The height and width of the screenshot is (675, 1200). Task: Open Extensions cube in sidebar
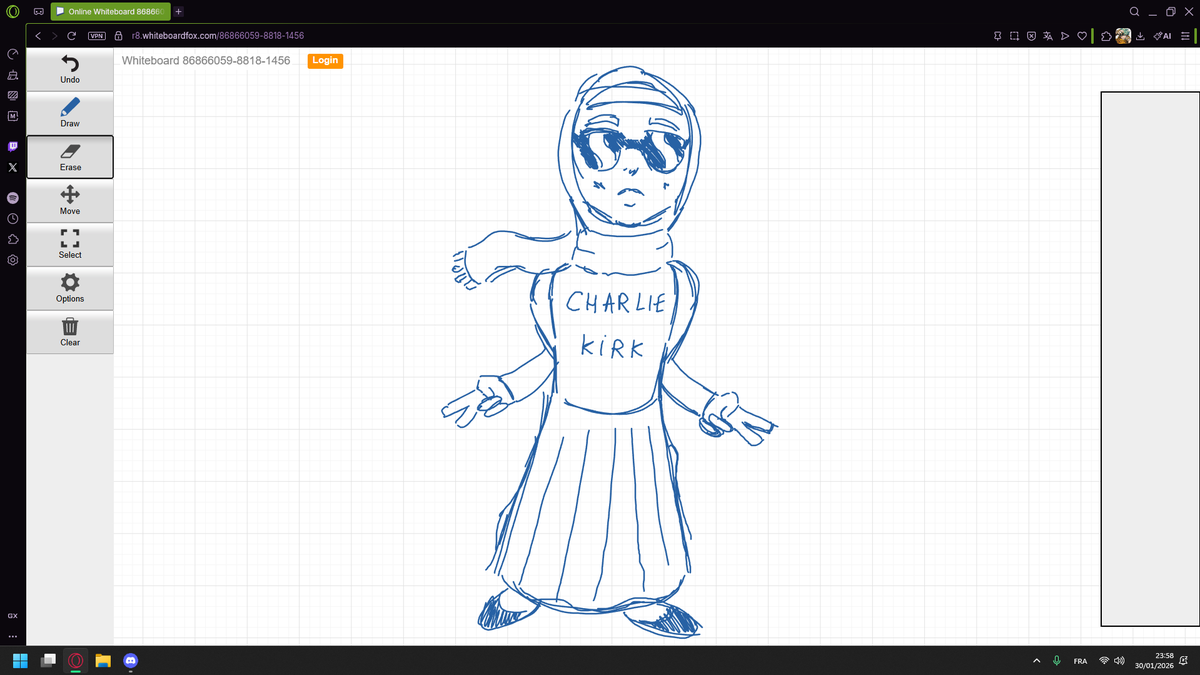click(12, 239)
